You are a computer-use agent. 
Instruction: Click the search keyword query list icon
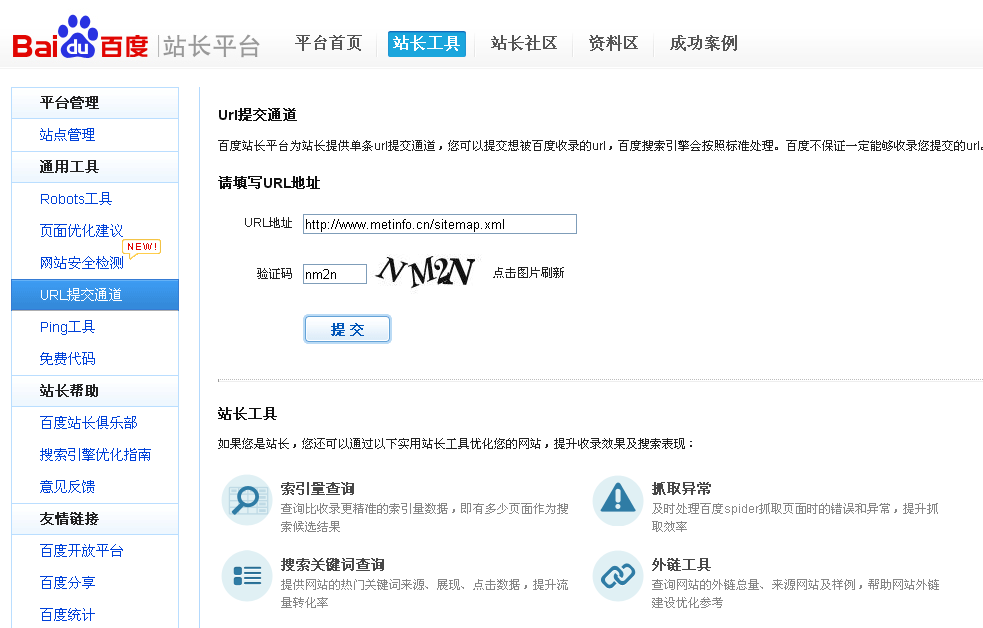click(x=246, y=575)
